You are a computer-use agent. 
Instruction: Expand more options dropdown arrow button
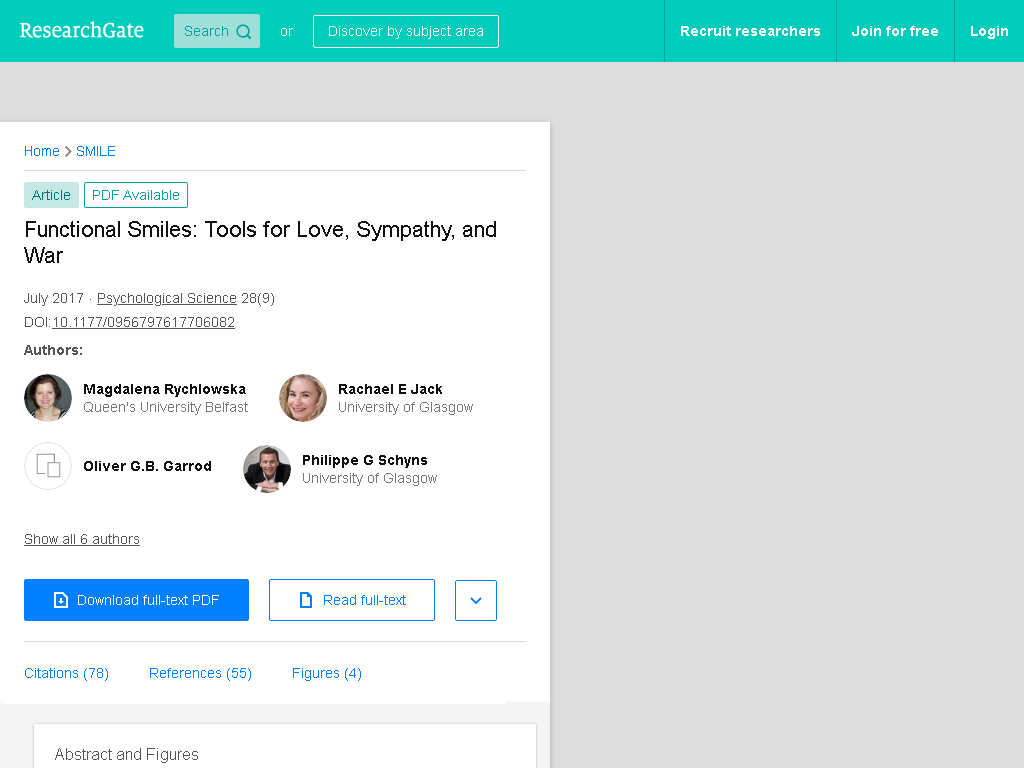click(476, 600)
